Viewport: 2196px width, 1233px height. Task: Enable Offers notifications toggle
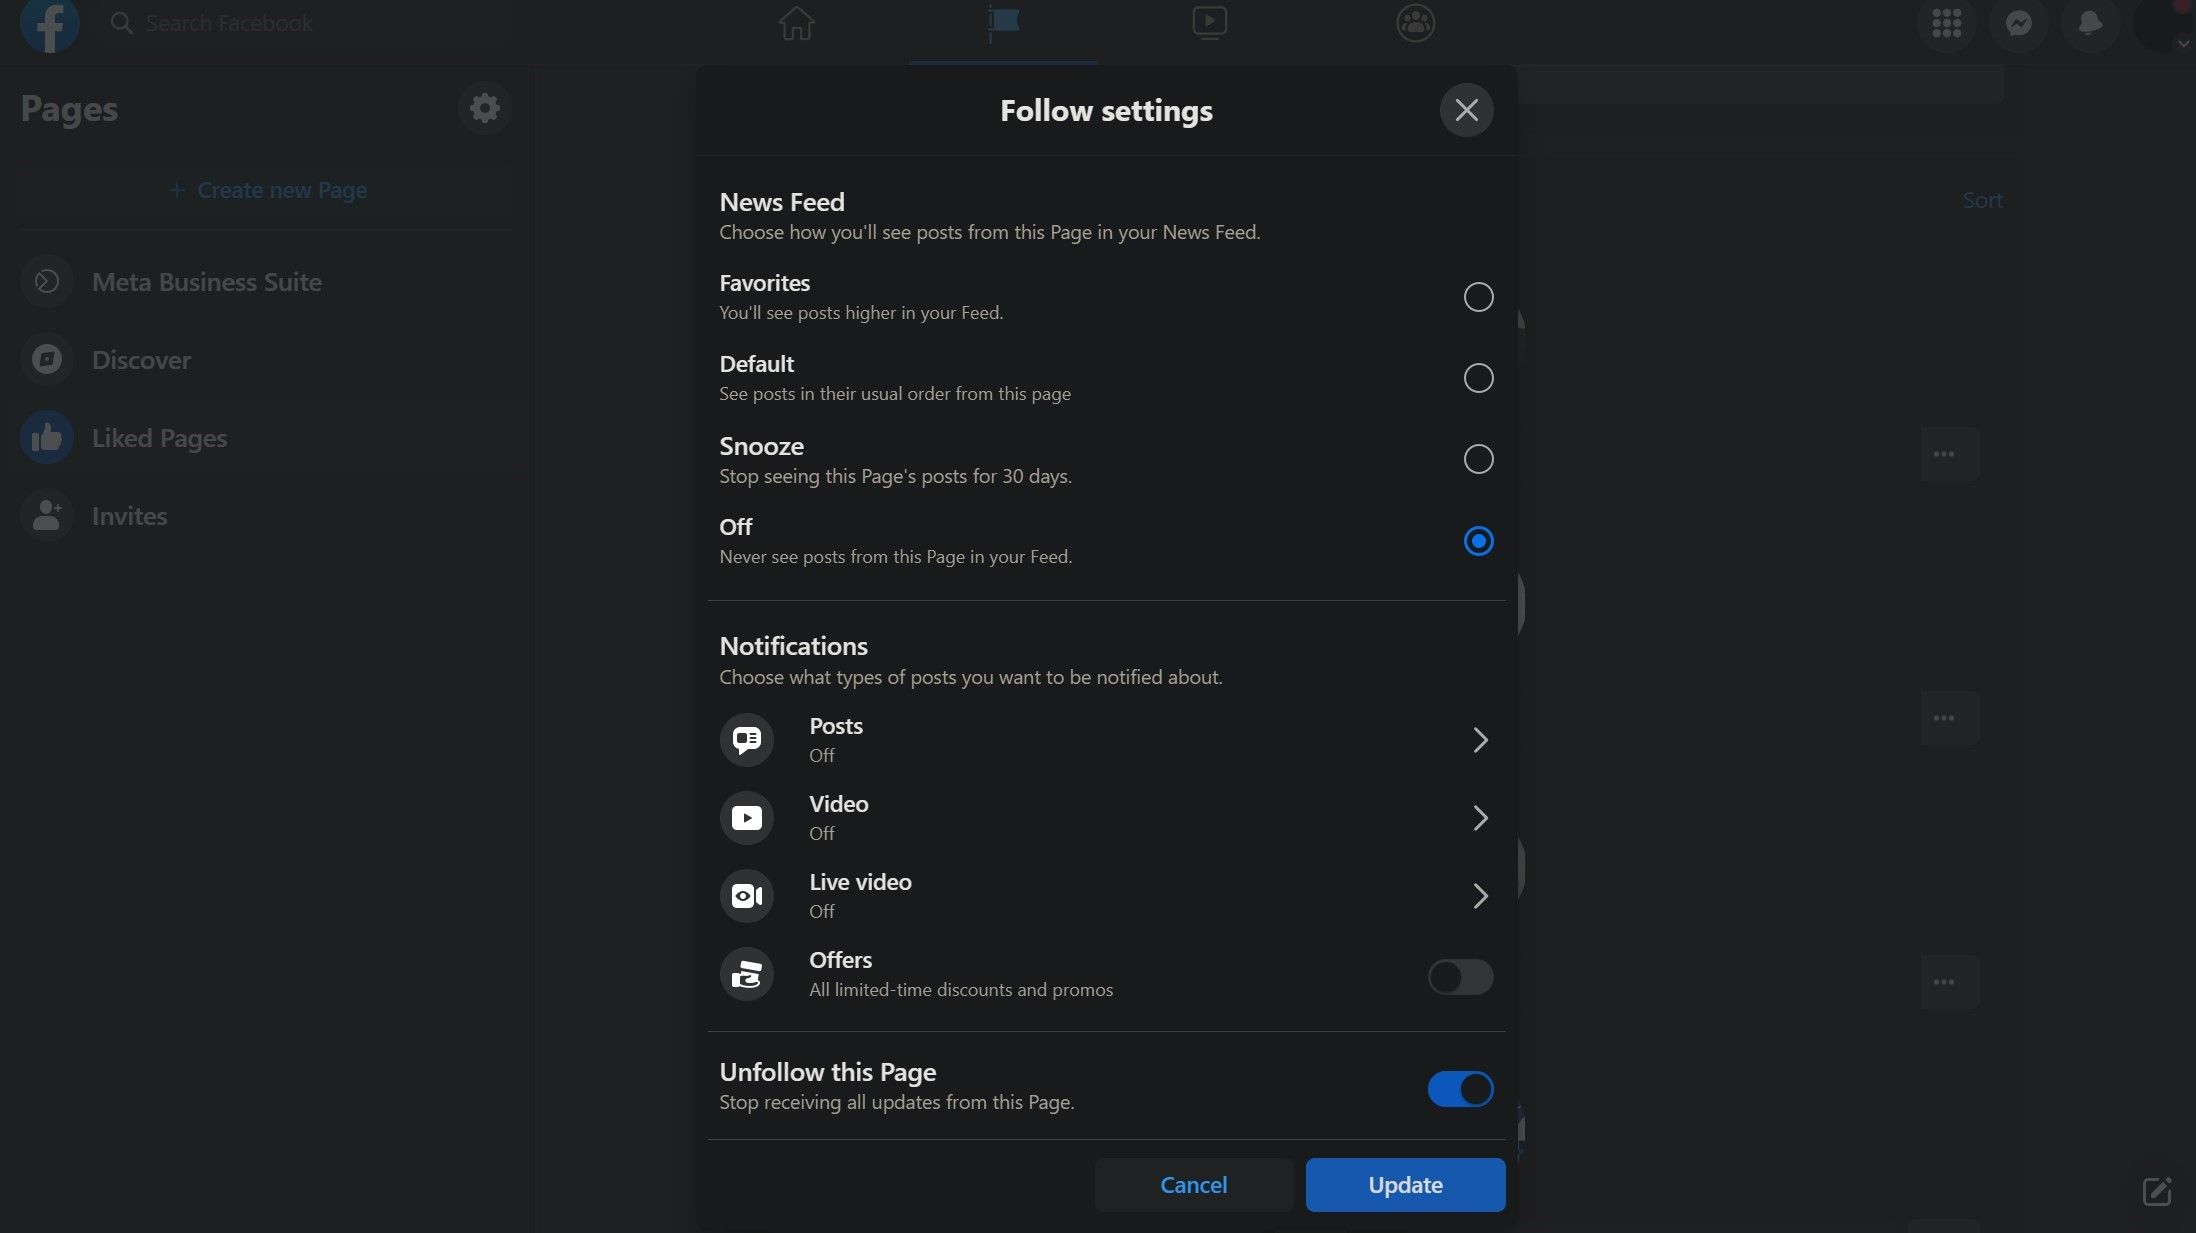[1460, 977]
